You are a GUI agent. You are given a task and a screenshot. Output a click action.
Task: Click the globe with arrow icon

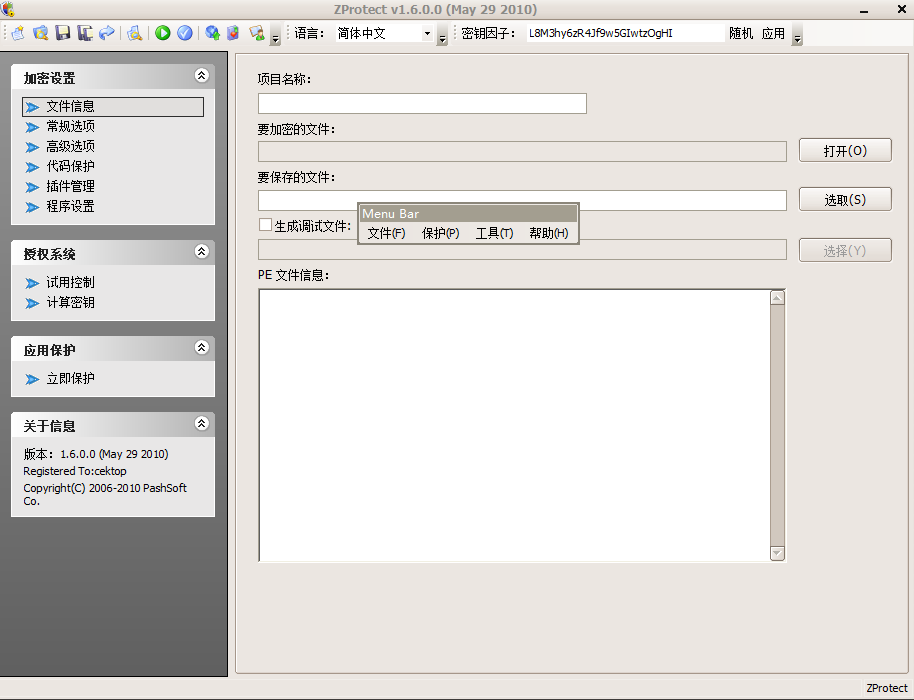point(212,33)
